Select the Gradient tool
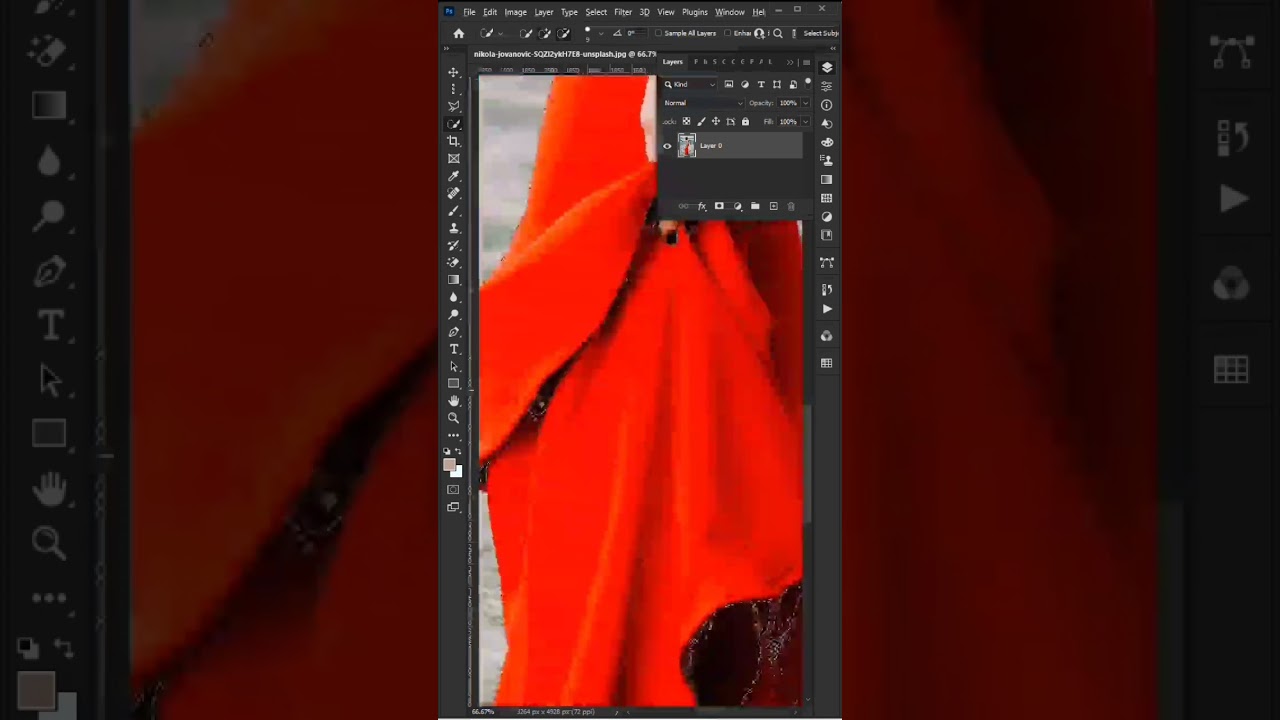Viewport: 1280px width, 720px height. coord(454,280)
